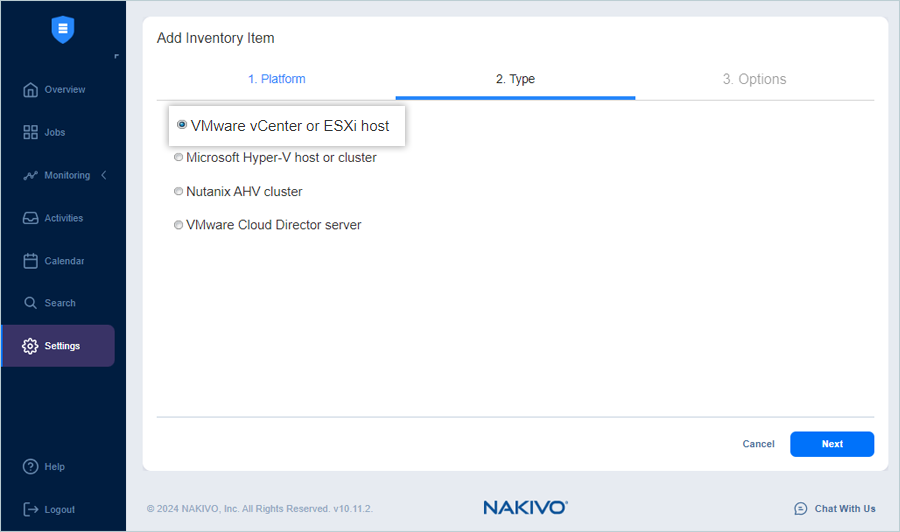The height and width of the screenshot is (532, 900).
Task: Click the 'Nutanix AHV cluster' label text
Action: pos(244,191)
